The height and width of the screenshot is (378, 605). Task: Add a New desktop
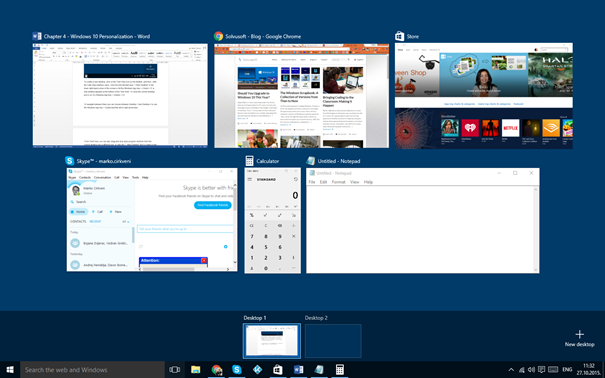pyautogui.click(x=580, y=338)
